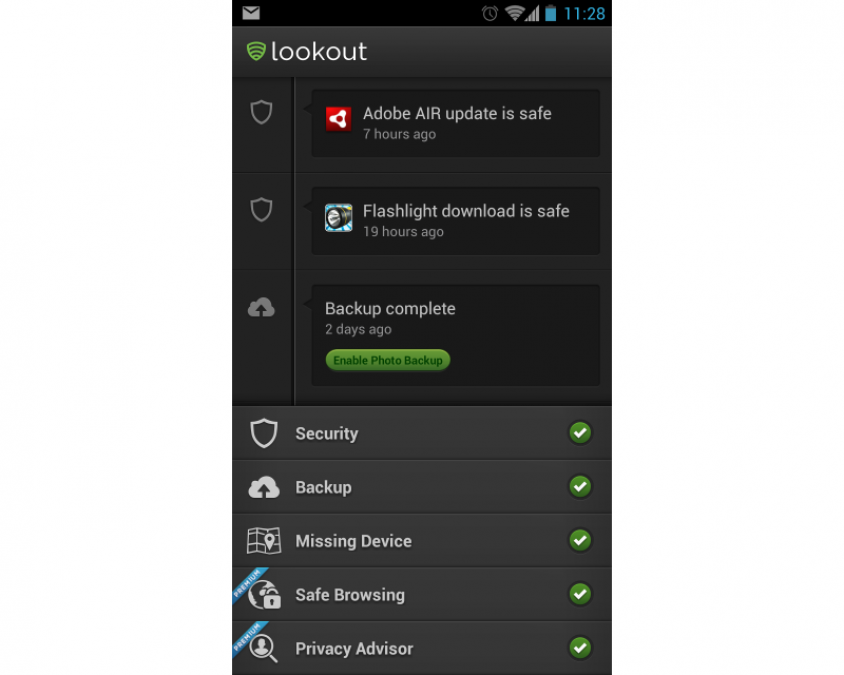
Task: Tap the Flashlight app icon
Action: 339,217
